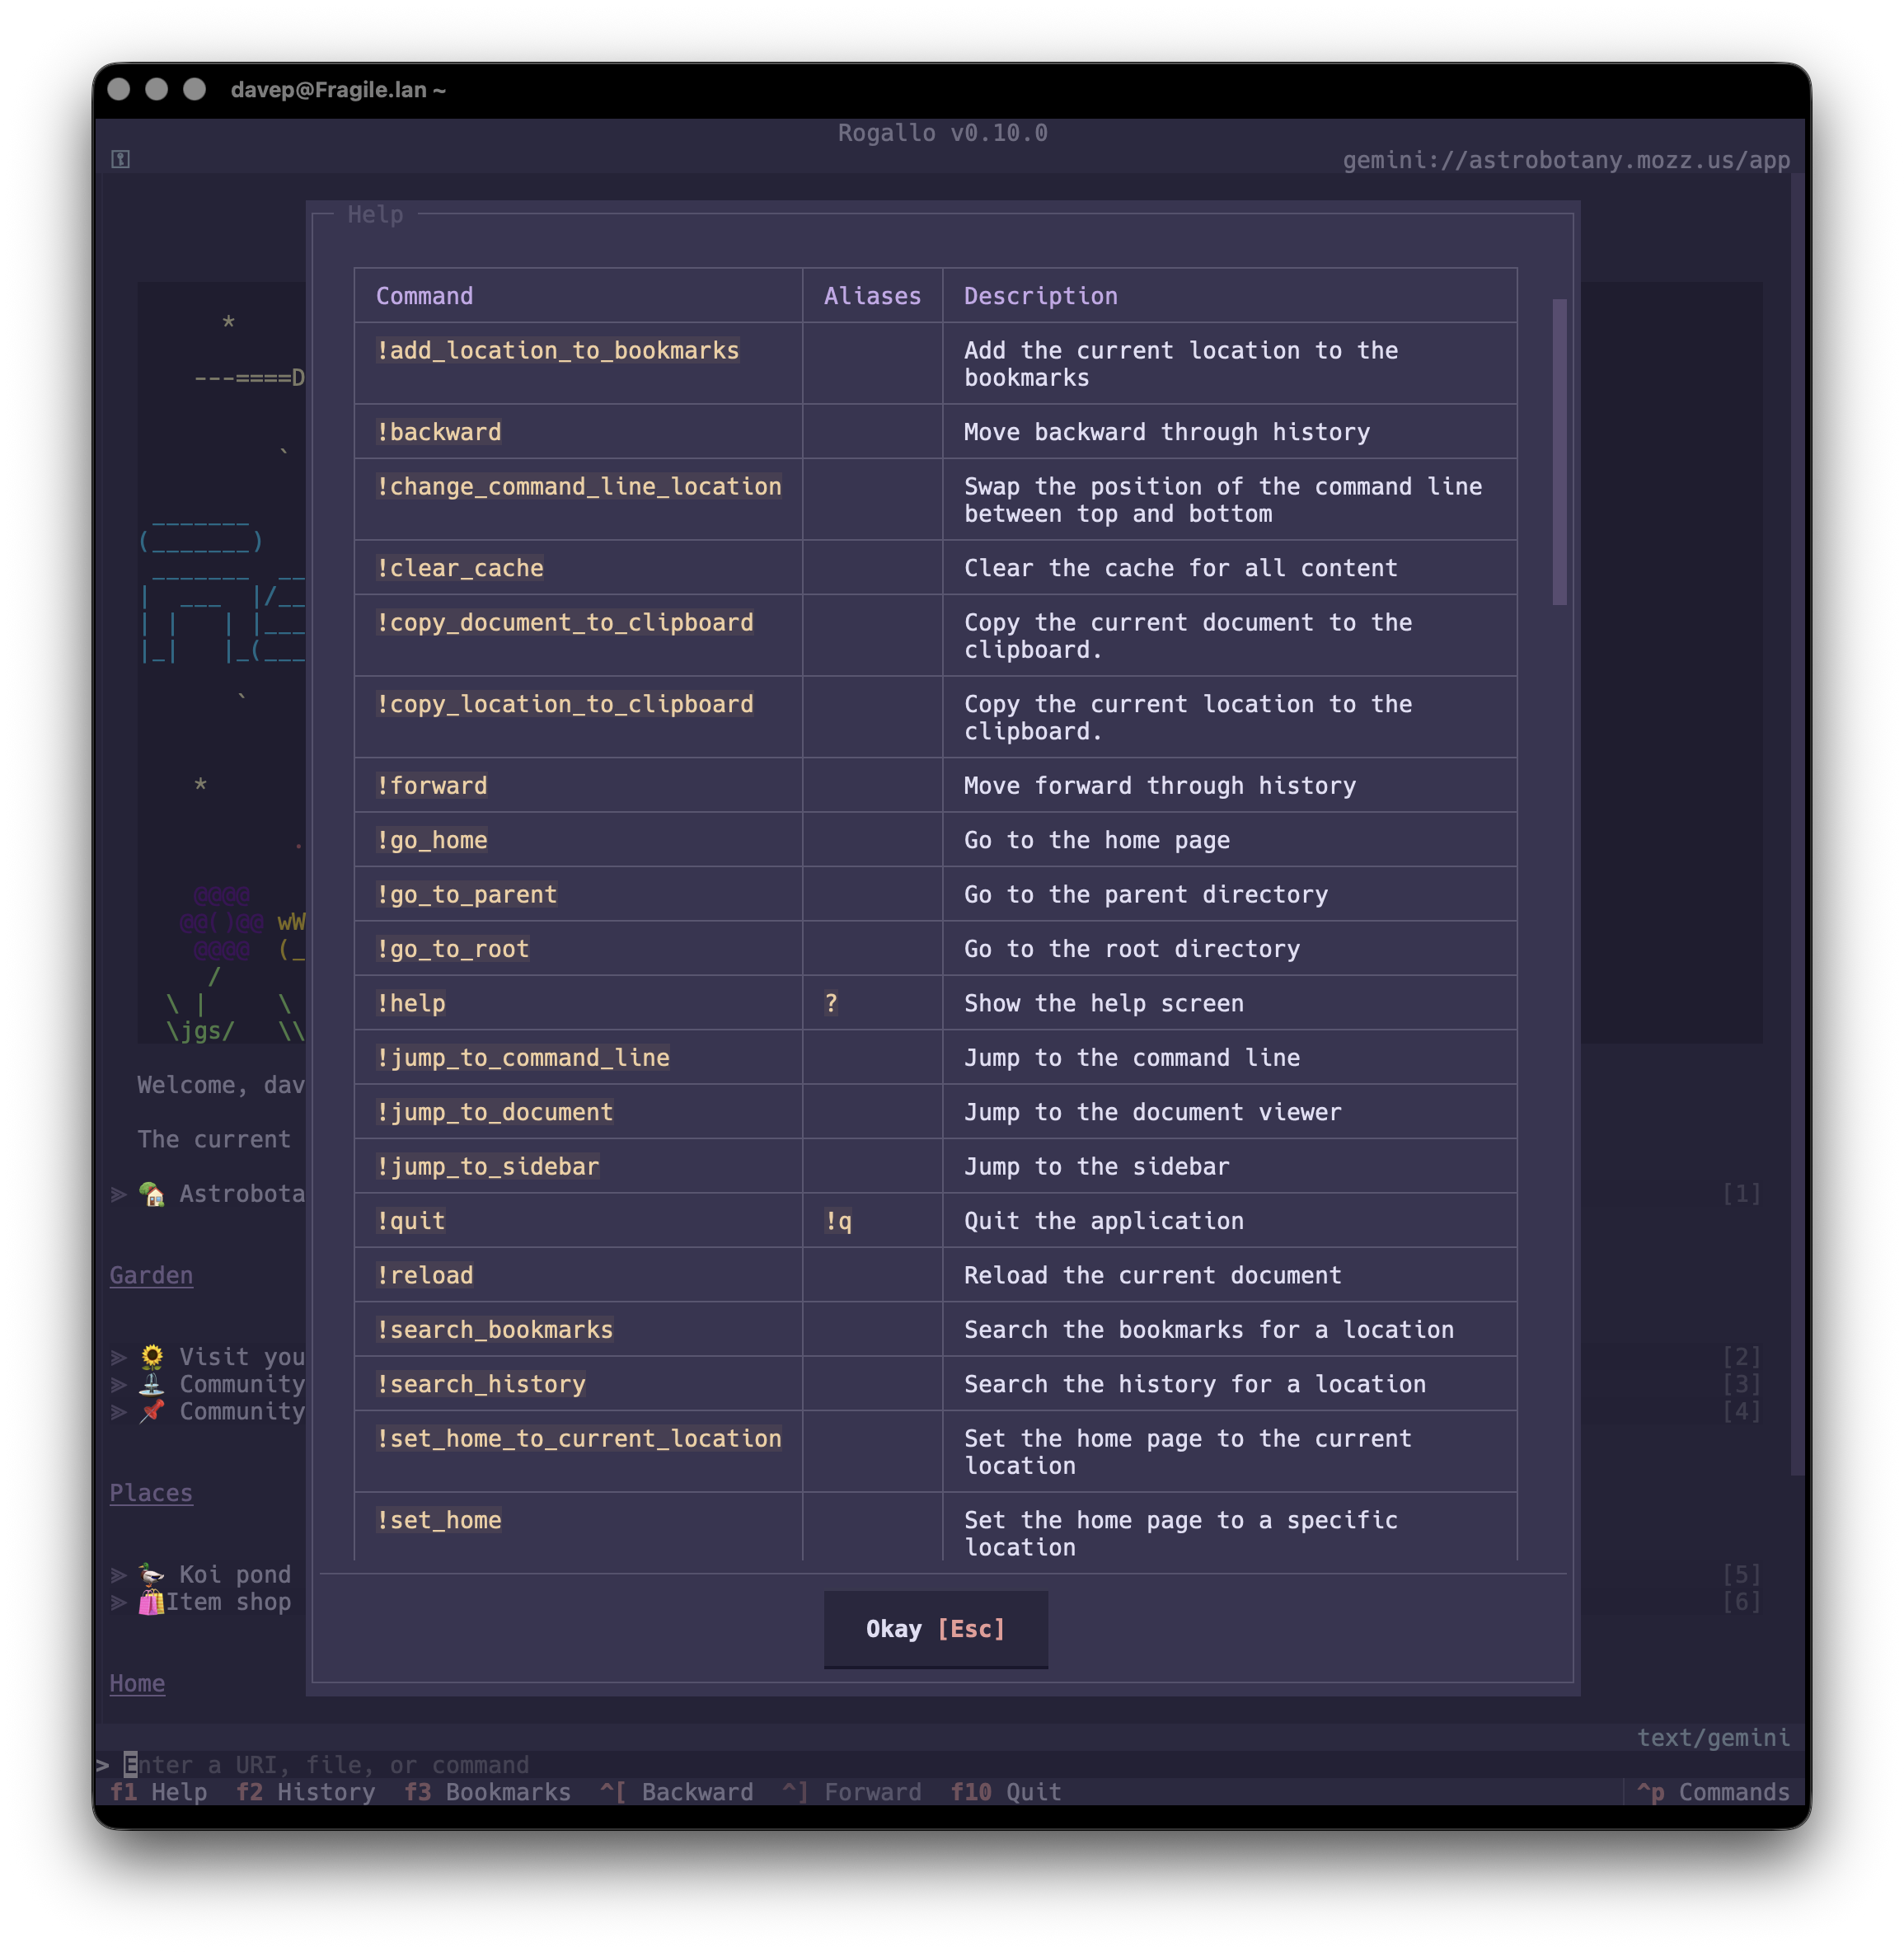Click link number [1] on the right
1904x1952 pixels.
coord(1741,1193)
